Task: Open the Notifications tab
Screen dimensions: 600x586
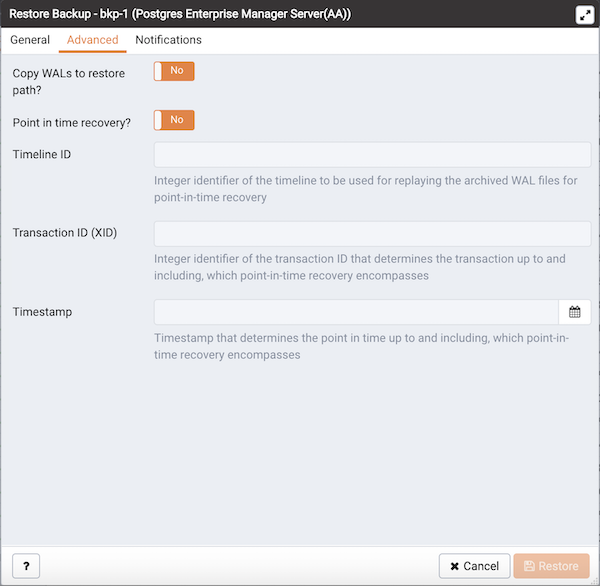Action: point(168,40)
